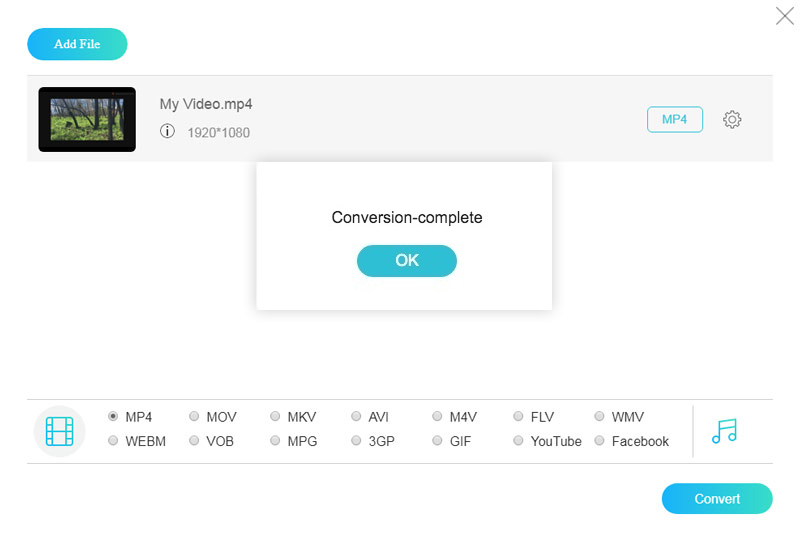Viewport: 800px width, 542px height.
Task: Select the Facebook preset option
Action: coord(600,441)
